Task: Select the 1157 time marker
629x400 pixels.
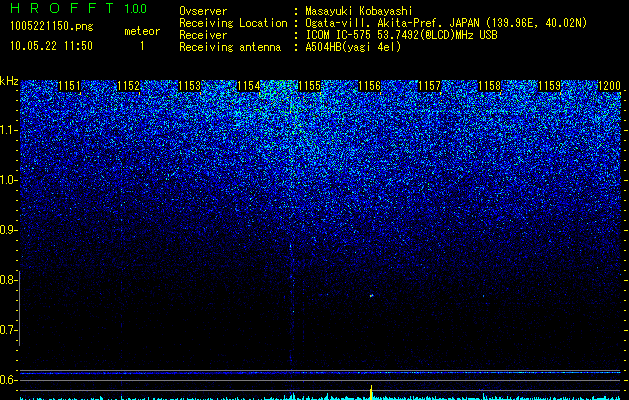Action: point(429,86)
